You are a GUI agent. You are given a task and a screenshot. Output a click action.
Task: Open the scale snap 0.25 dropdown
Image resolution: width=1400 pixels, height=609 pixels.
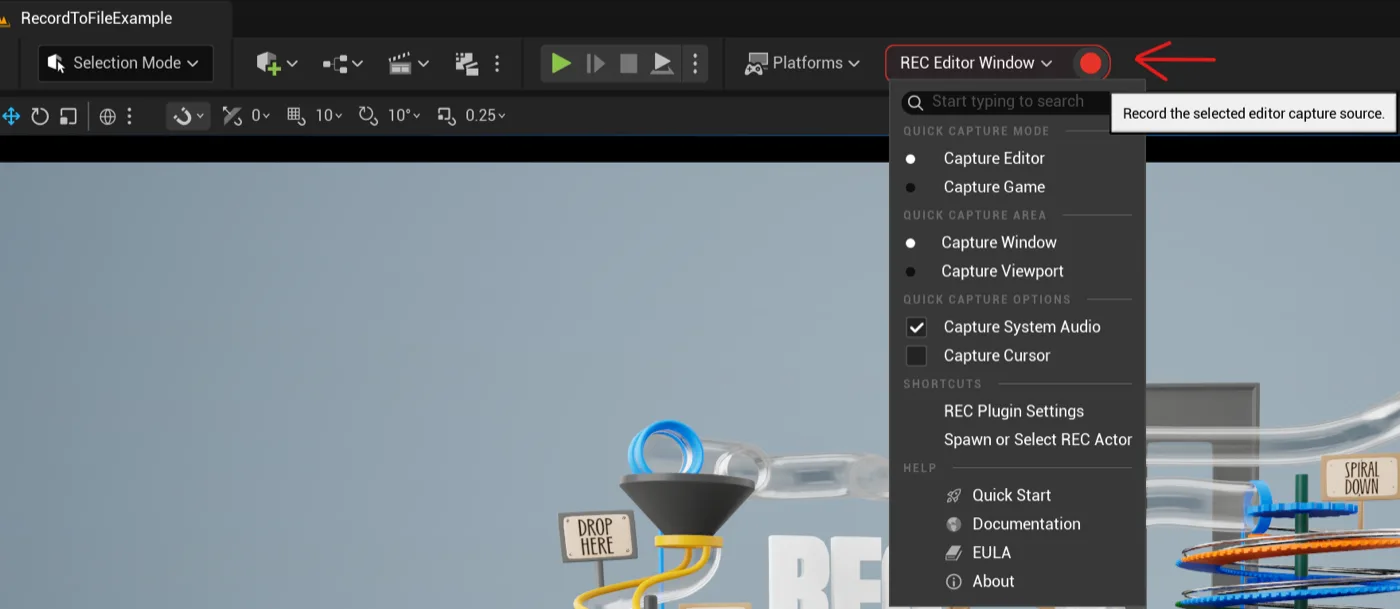(486, 116)
